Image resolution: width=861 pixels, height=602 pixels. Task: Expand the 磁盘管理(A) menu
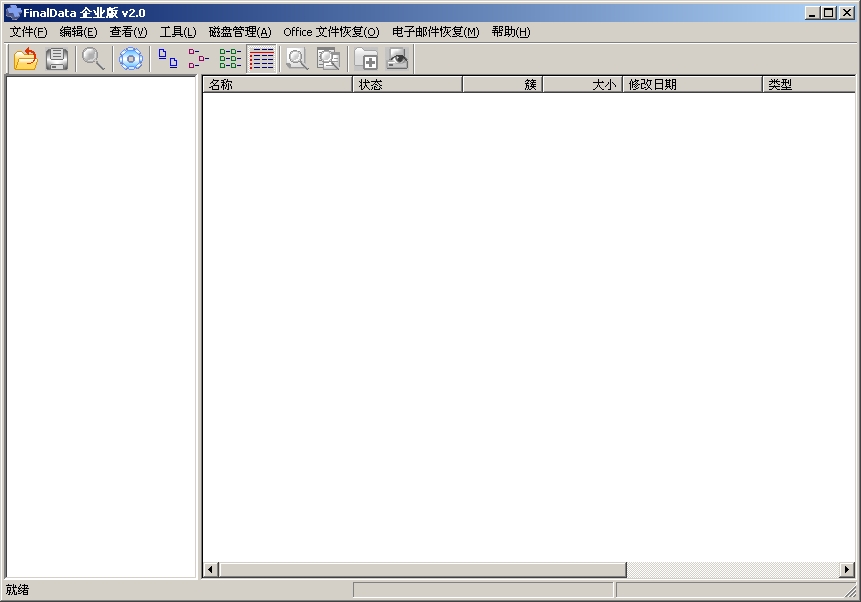240,32
